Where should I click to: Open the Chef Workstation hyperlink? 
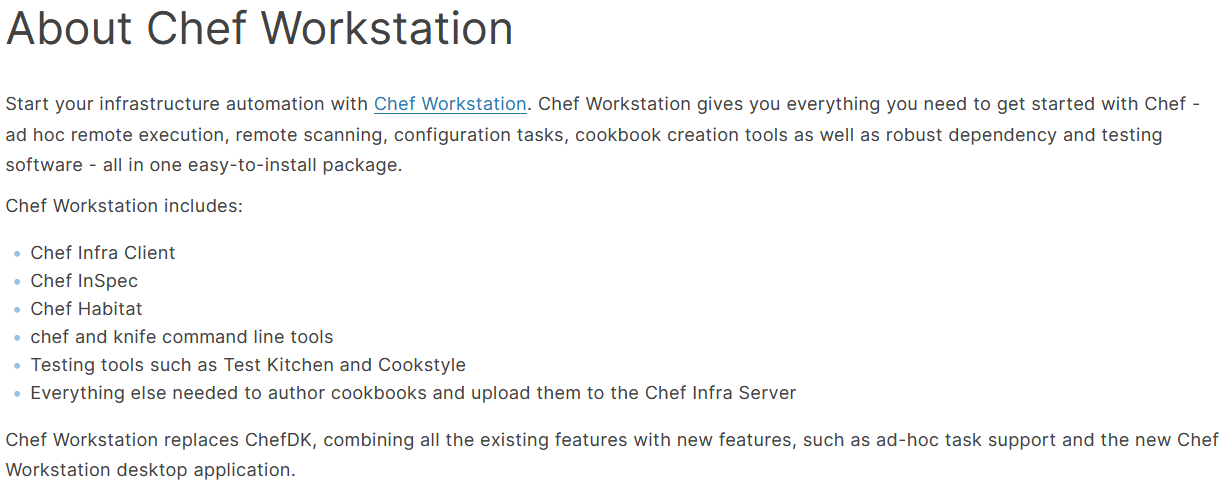(x=450, y=104)
